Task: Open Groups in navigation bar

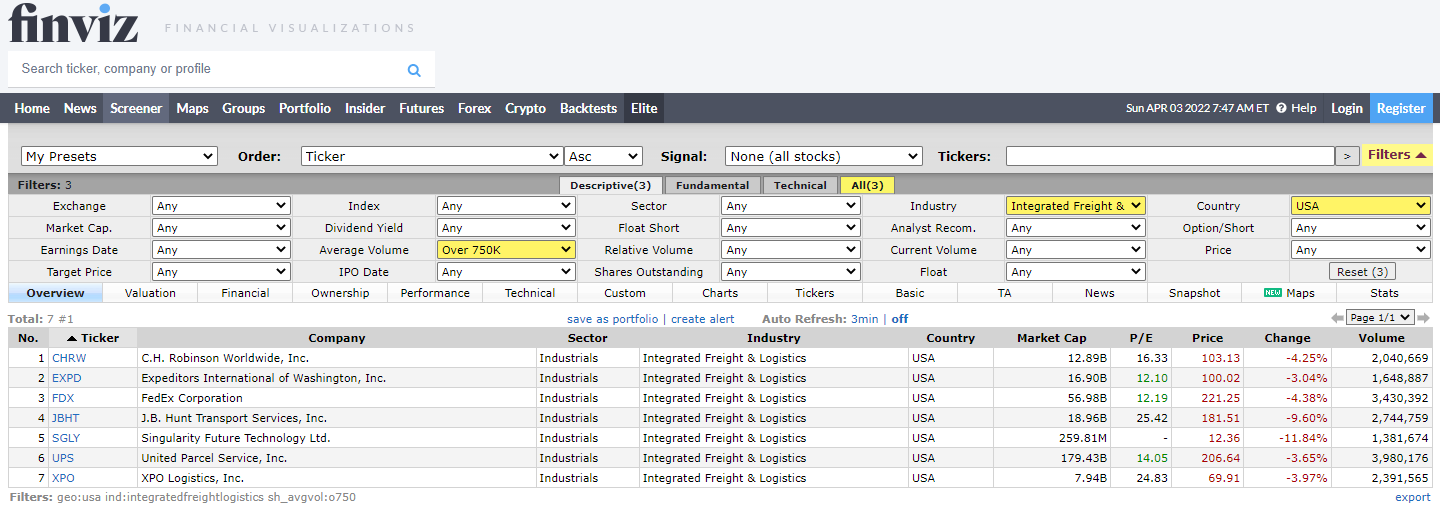Action: pos(243,108)
